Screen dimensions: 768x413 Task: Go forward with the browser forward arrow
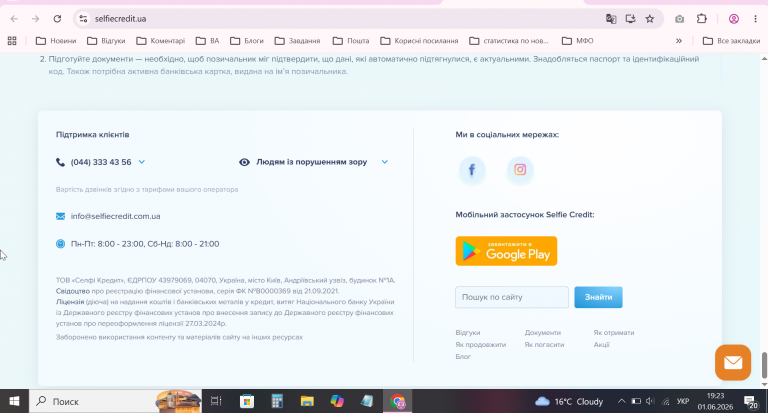click(35, 19)
